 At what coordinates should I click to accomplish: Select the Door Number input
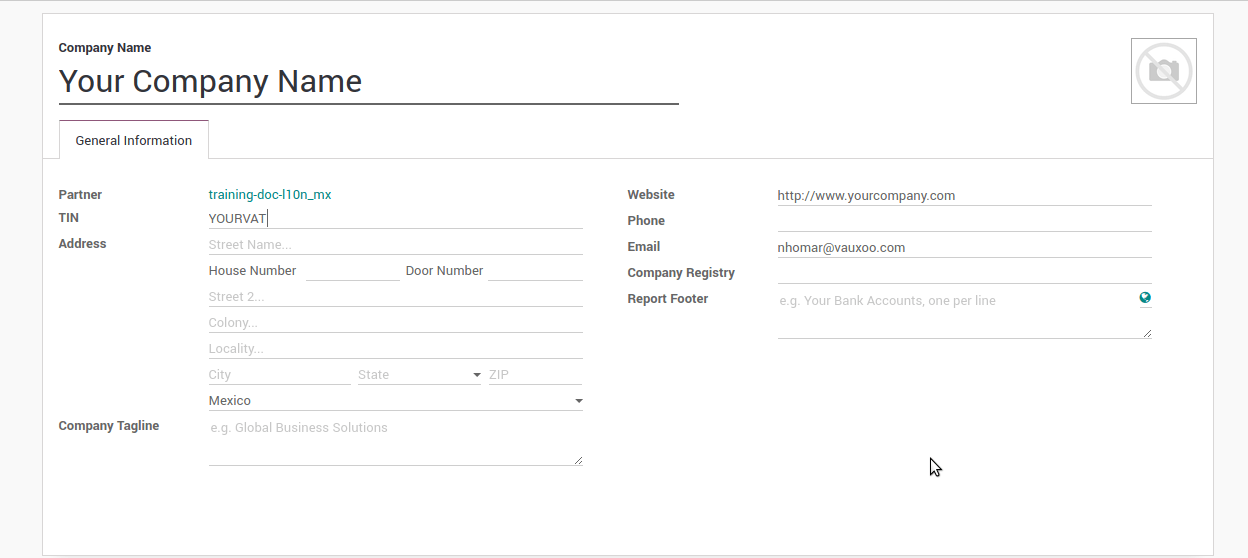pyautogui.click(x=534, y=271)
